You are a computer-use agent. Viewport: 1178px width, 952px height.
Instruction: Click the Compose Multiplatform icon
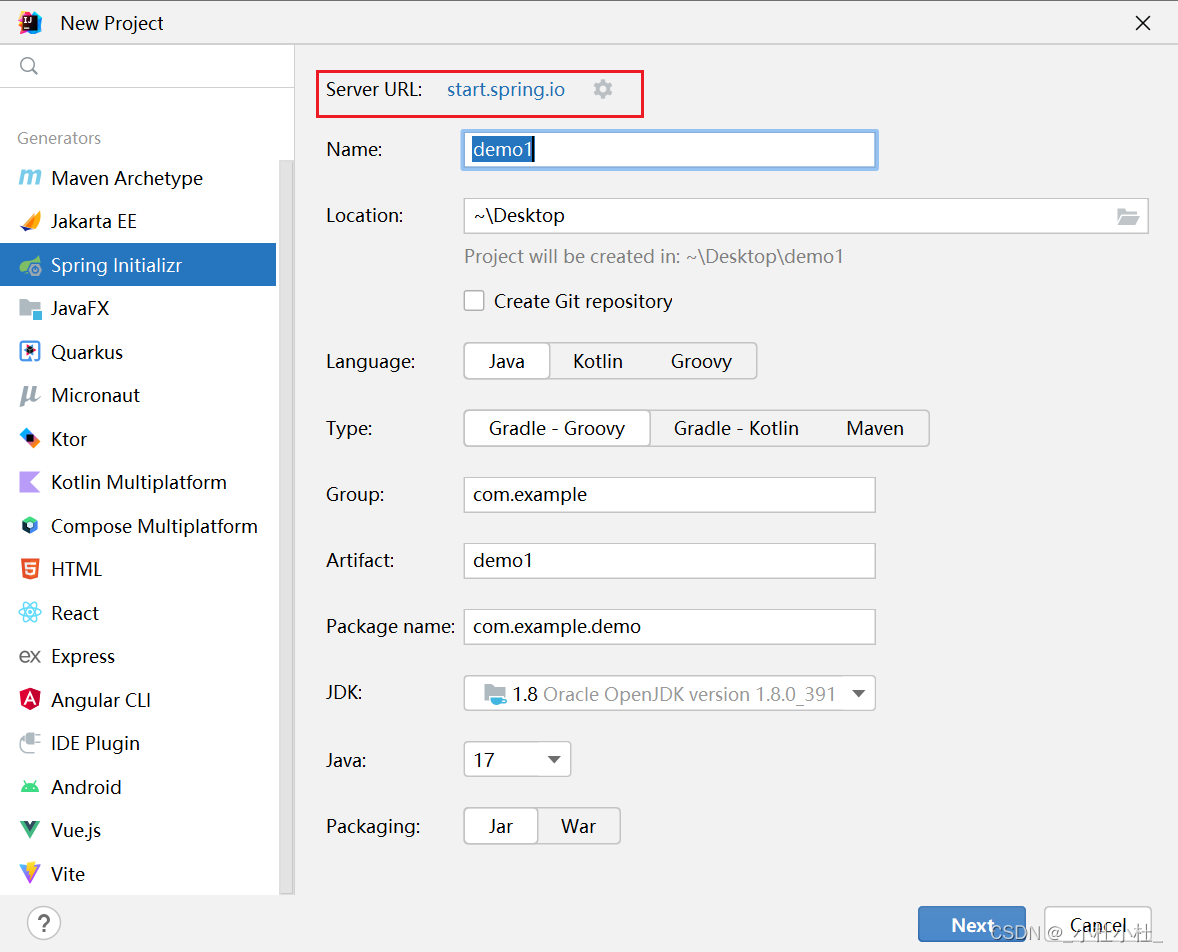(30, 525)
